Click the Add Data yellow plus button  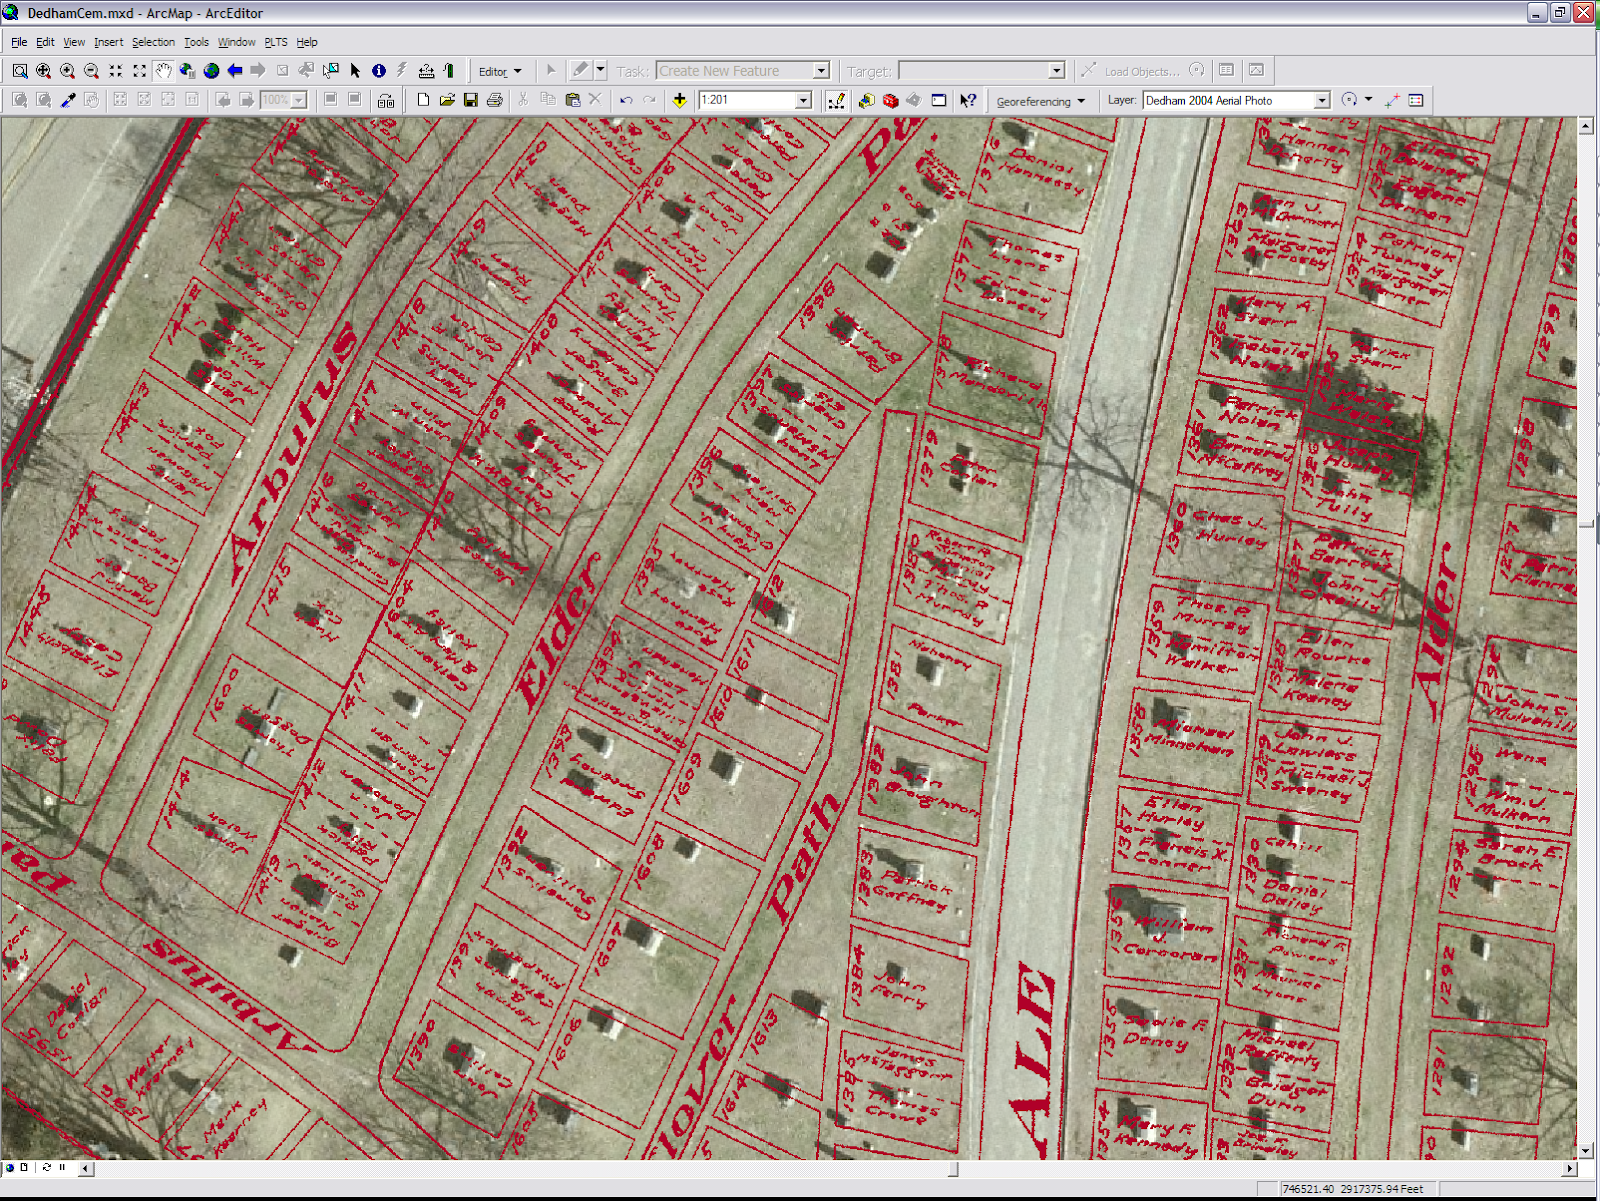coord(680,100)
